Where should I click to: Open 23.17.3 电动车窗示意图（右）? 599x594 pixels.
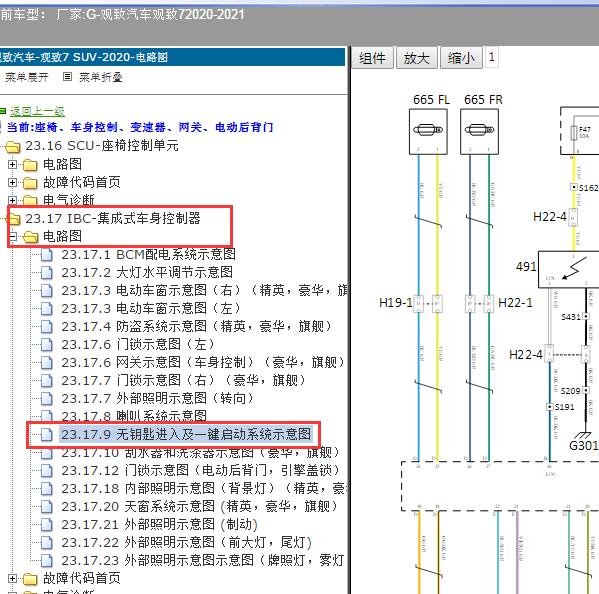tap(204, 290)
